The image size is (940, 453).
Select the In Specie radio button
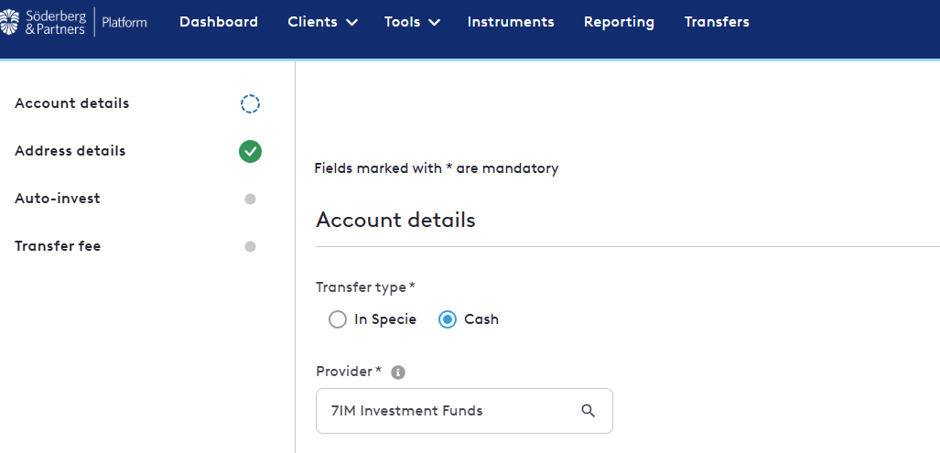click(338, 319)
